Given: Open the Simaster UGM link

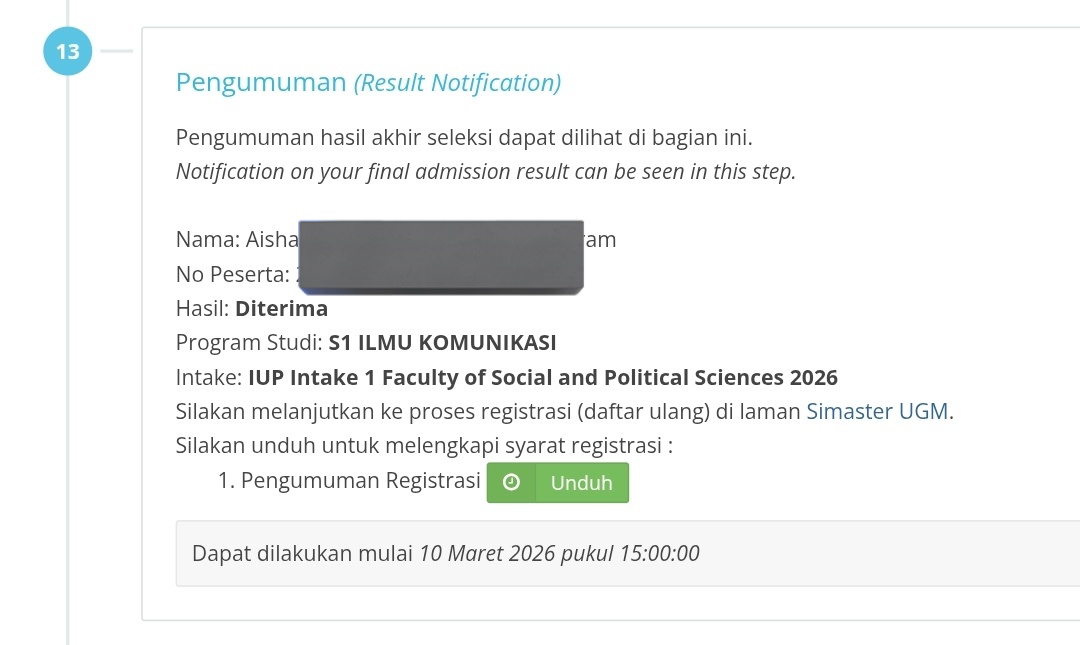Looking at the screenshot, I should point(878,411).
